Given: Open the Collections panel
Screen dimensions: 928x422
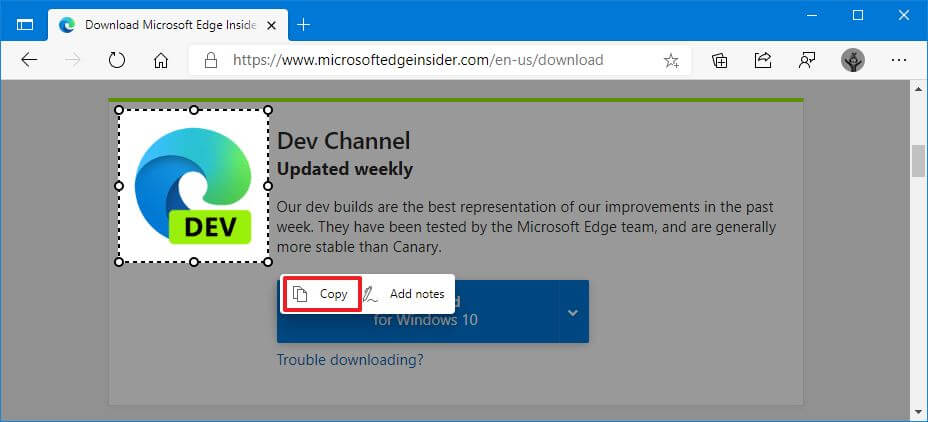Looking at the screenshot, I should point(719,60).
